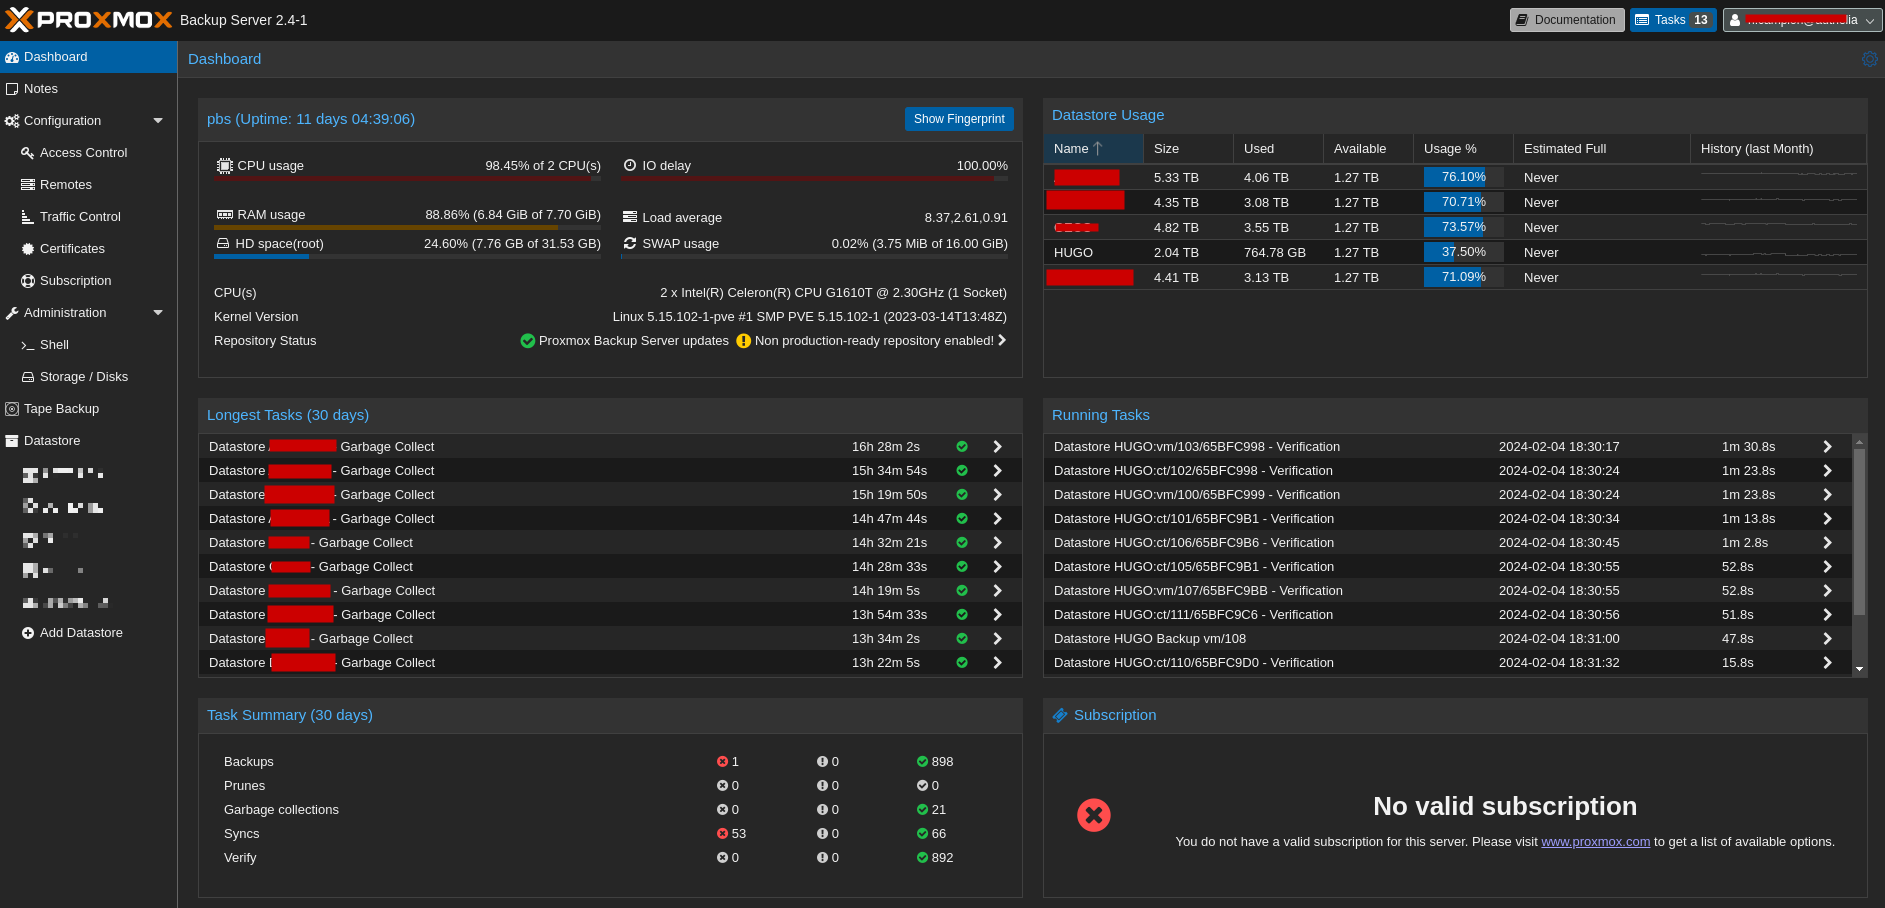Viewport: 1885px width, 908px height.
Task: Open ct/106 verification task arrow
Action: coord(1827,543)
